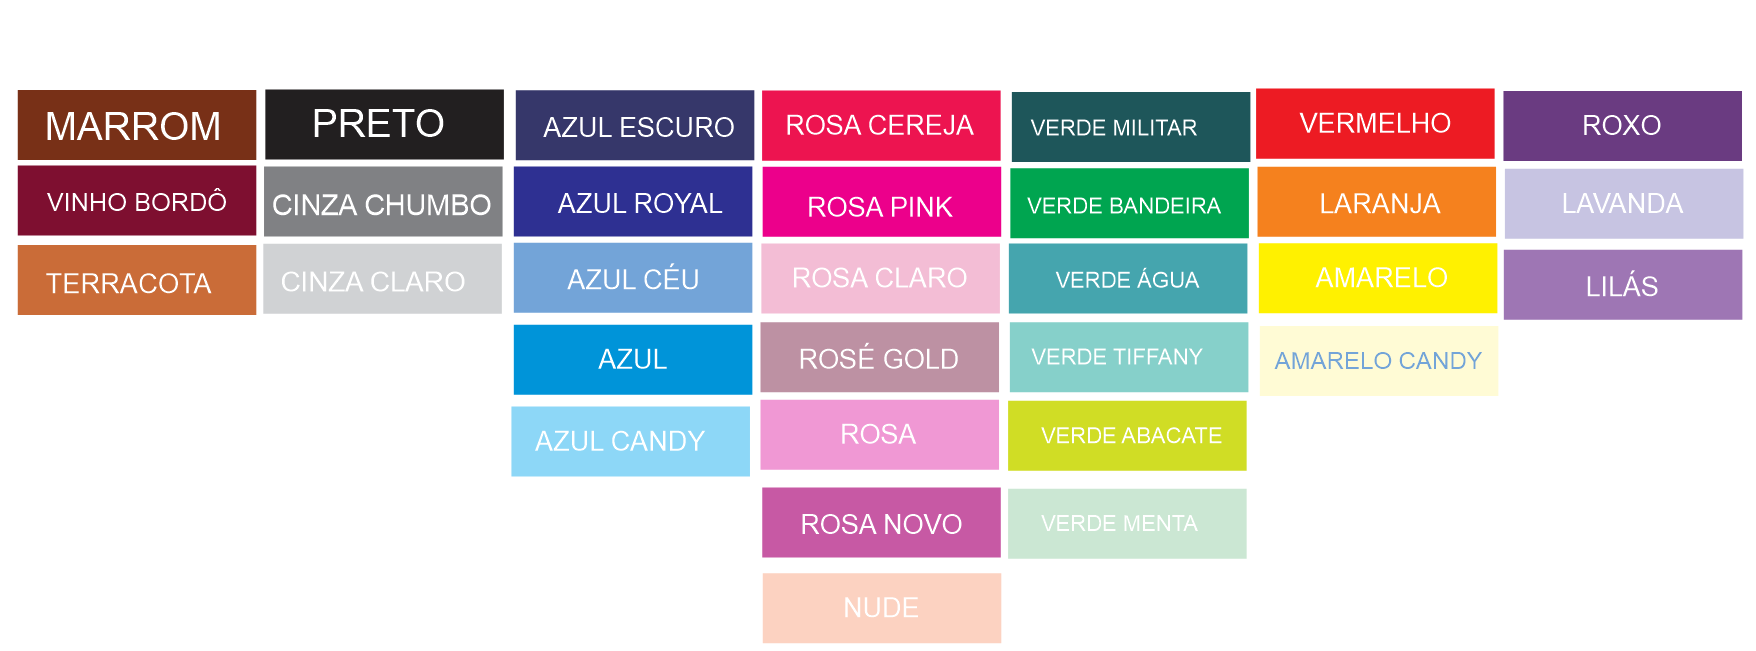Pick the TERRACOTA color box
This screenshot has width=1756, height=651.
[x=137, y=280]
